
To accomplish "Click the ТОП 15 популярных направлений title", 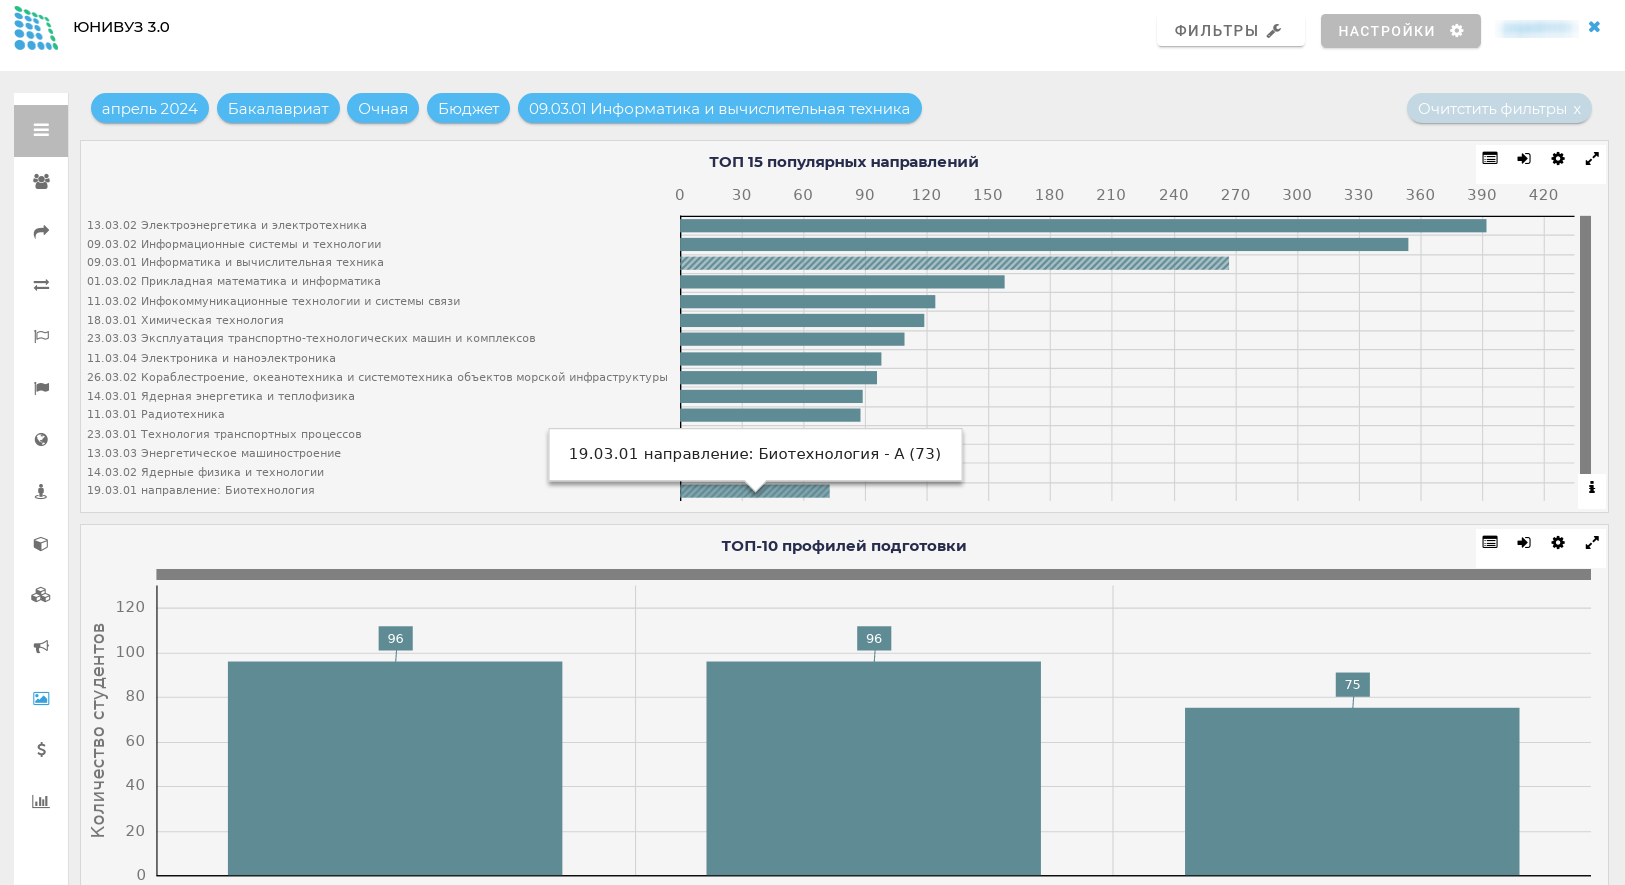I will (844, 162).
